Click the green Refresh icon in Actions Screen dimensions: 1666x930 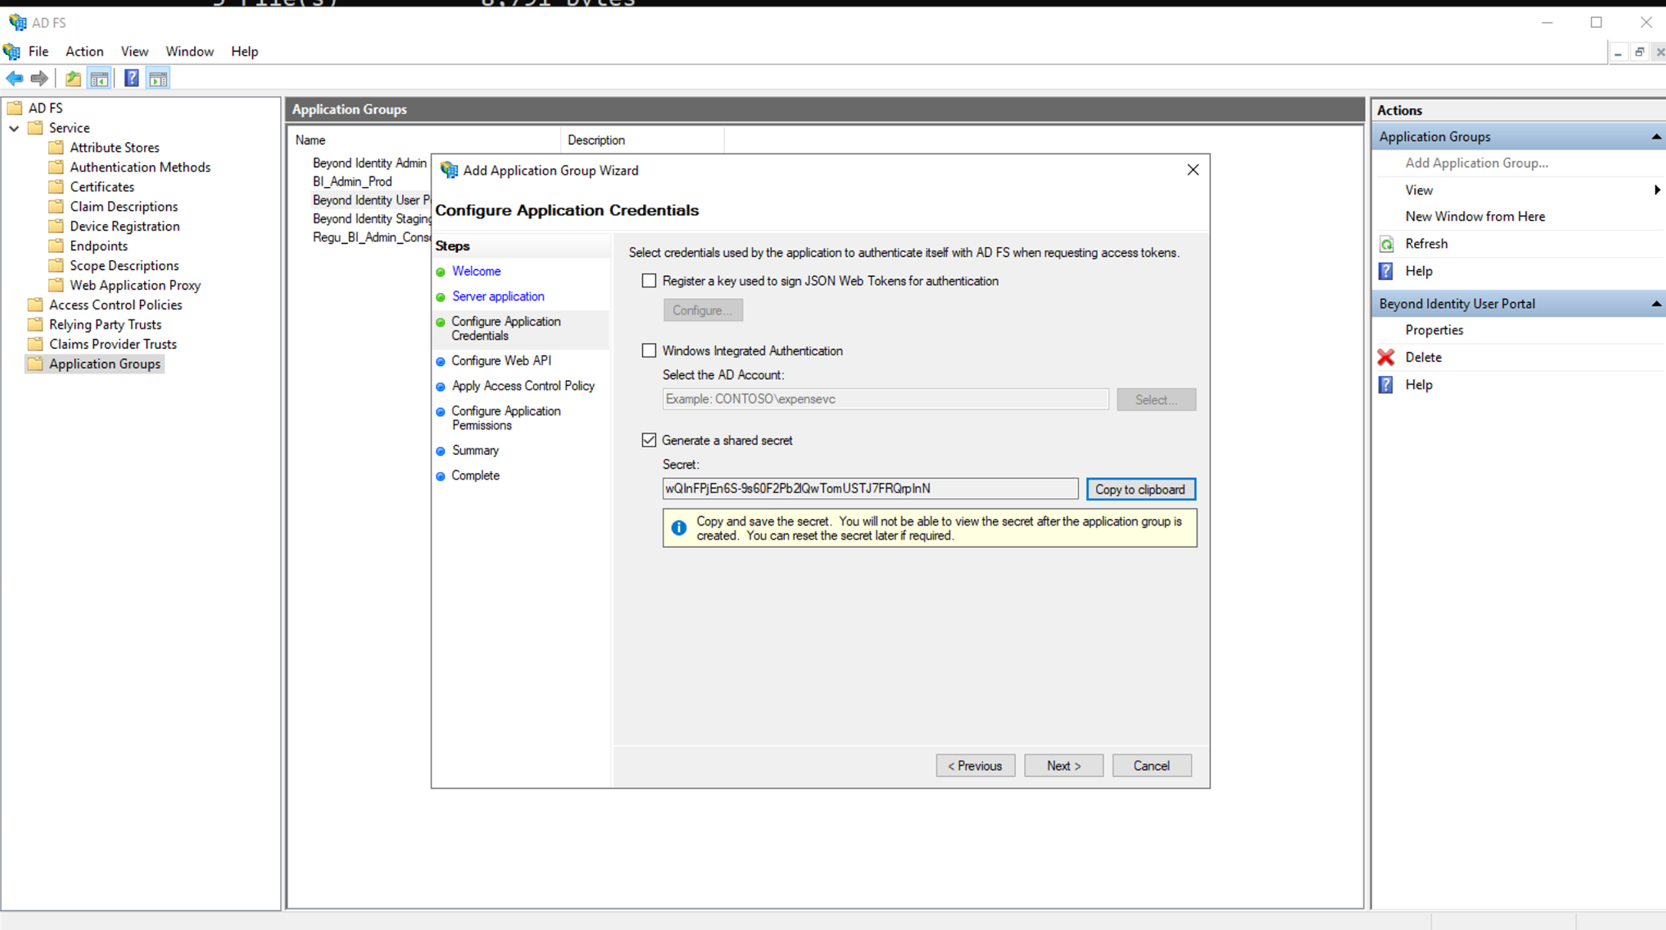point(1386,244)
